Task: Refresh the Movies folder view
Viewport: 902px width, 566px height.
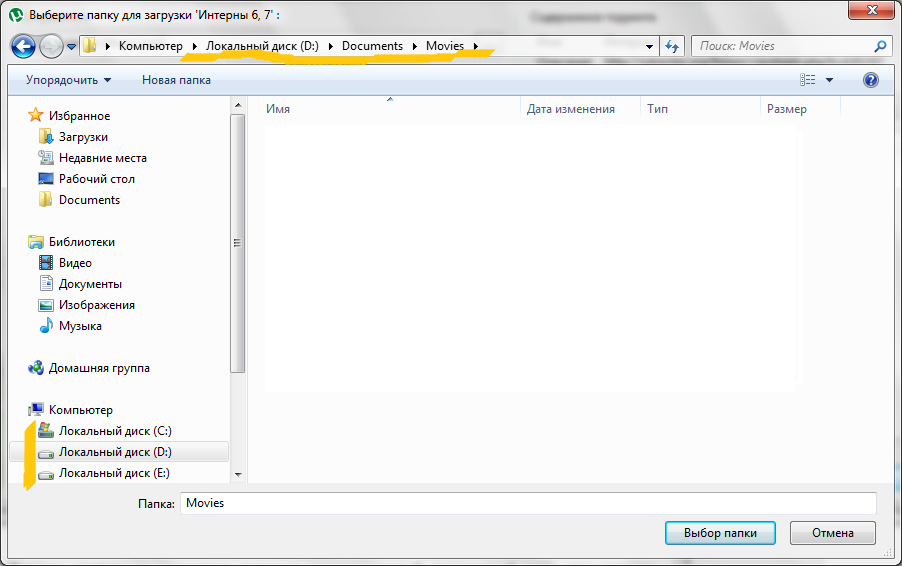Action: point(672,47)
